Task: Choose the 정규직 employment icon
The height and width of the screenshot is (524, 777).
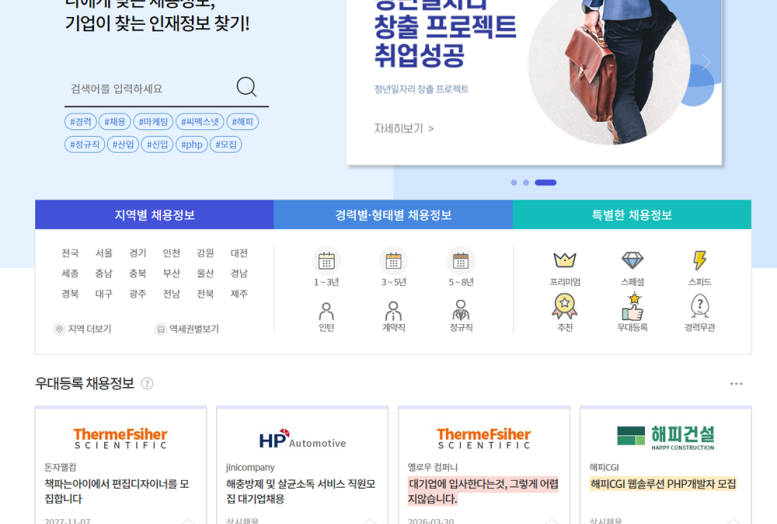Action: tap(461, 310)
